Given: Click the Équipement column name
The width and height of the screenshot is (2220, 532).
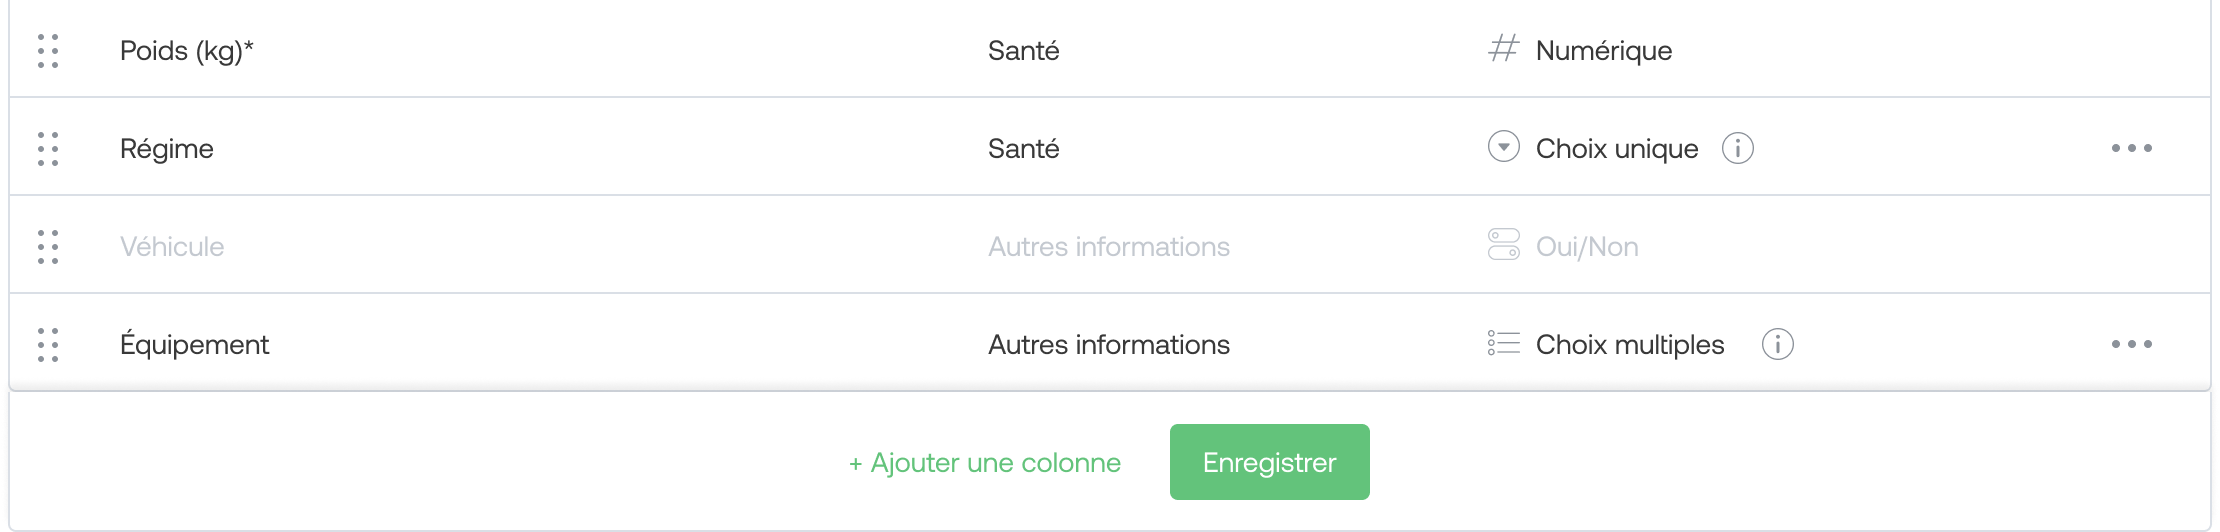Looking at the screenshot, I should click(x=194, y=344).
